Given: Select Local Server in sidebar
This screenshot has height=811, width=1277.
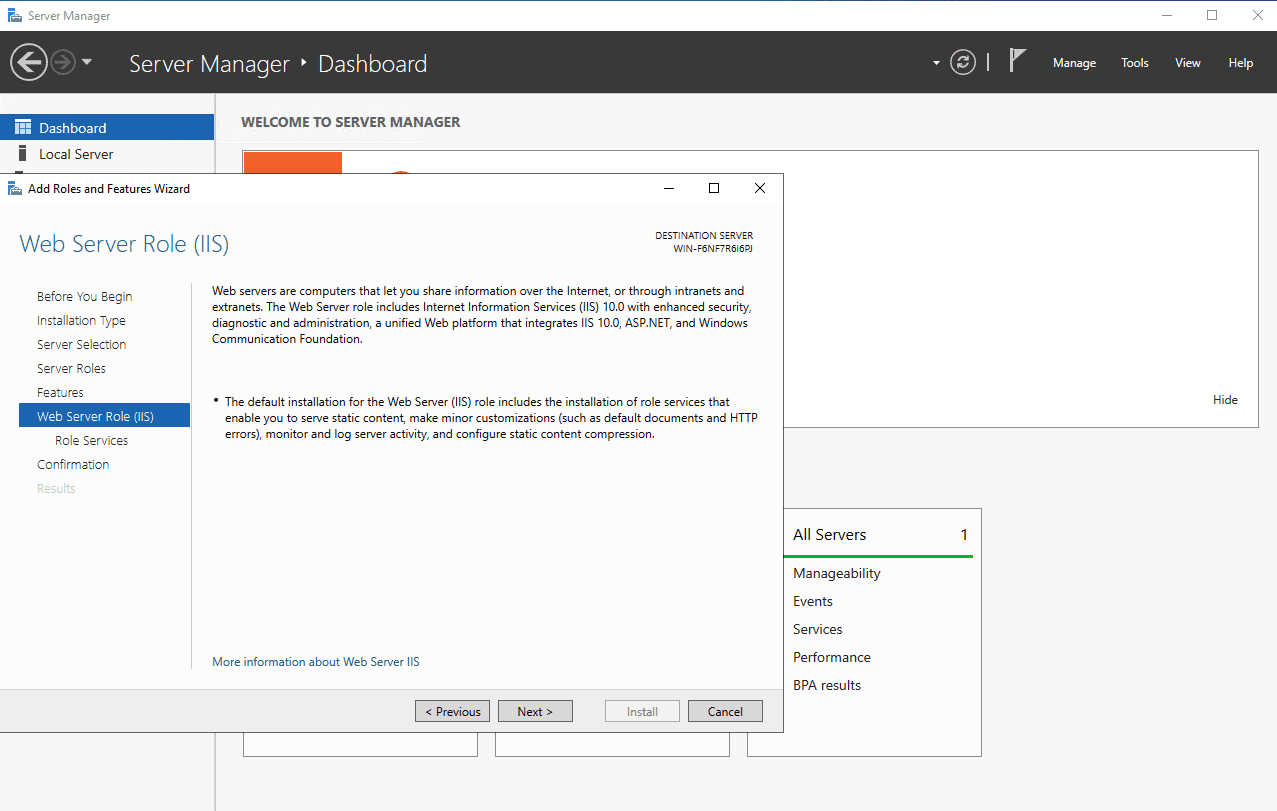Looking at the screenshot, I should 76,154.
